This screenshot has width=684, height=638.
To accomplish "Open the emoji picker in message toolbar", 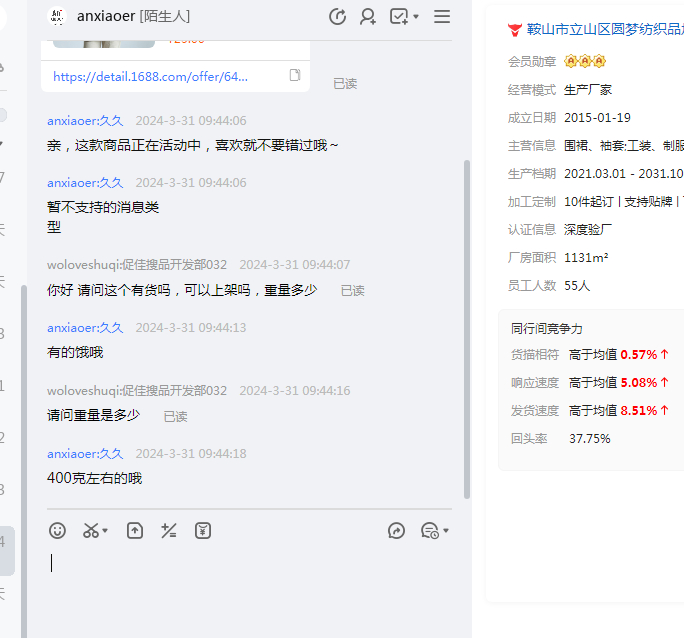I will 58,531.
